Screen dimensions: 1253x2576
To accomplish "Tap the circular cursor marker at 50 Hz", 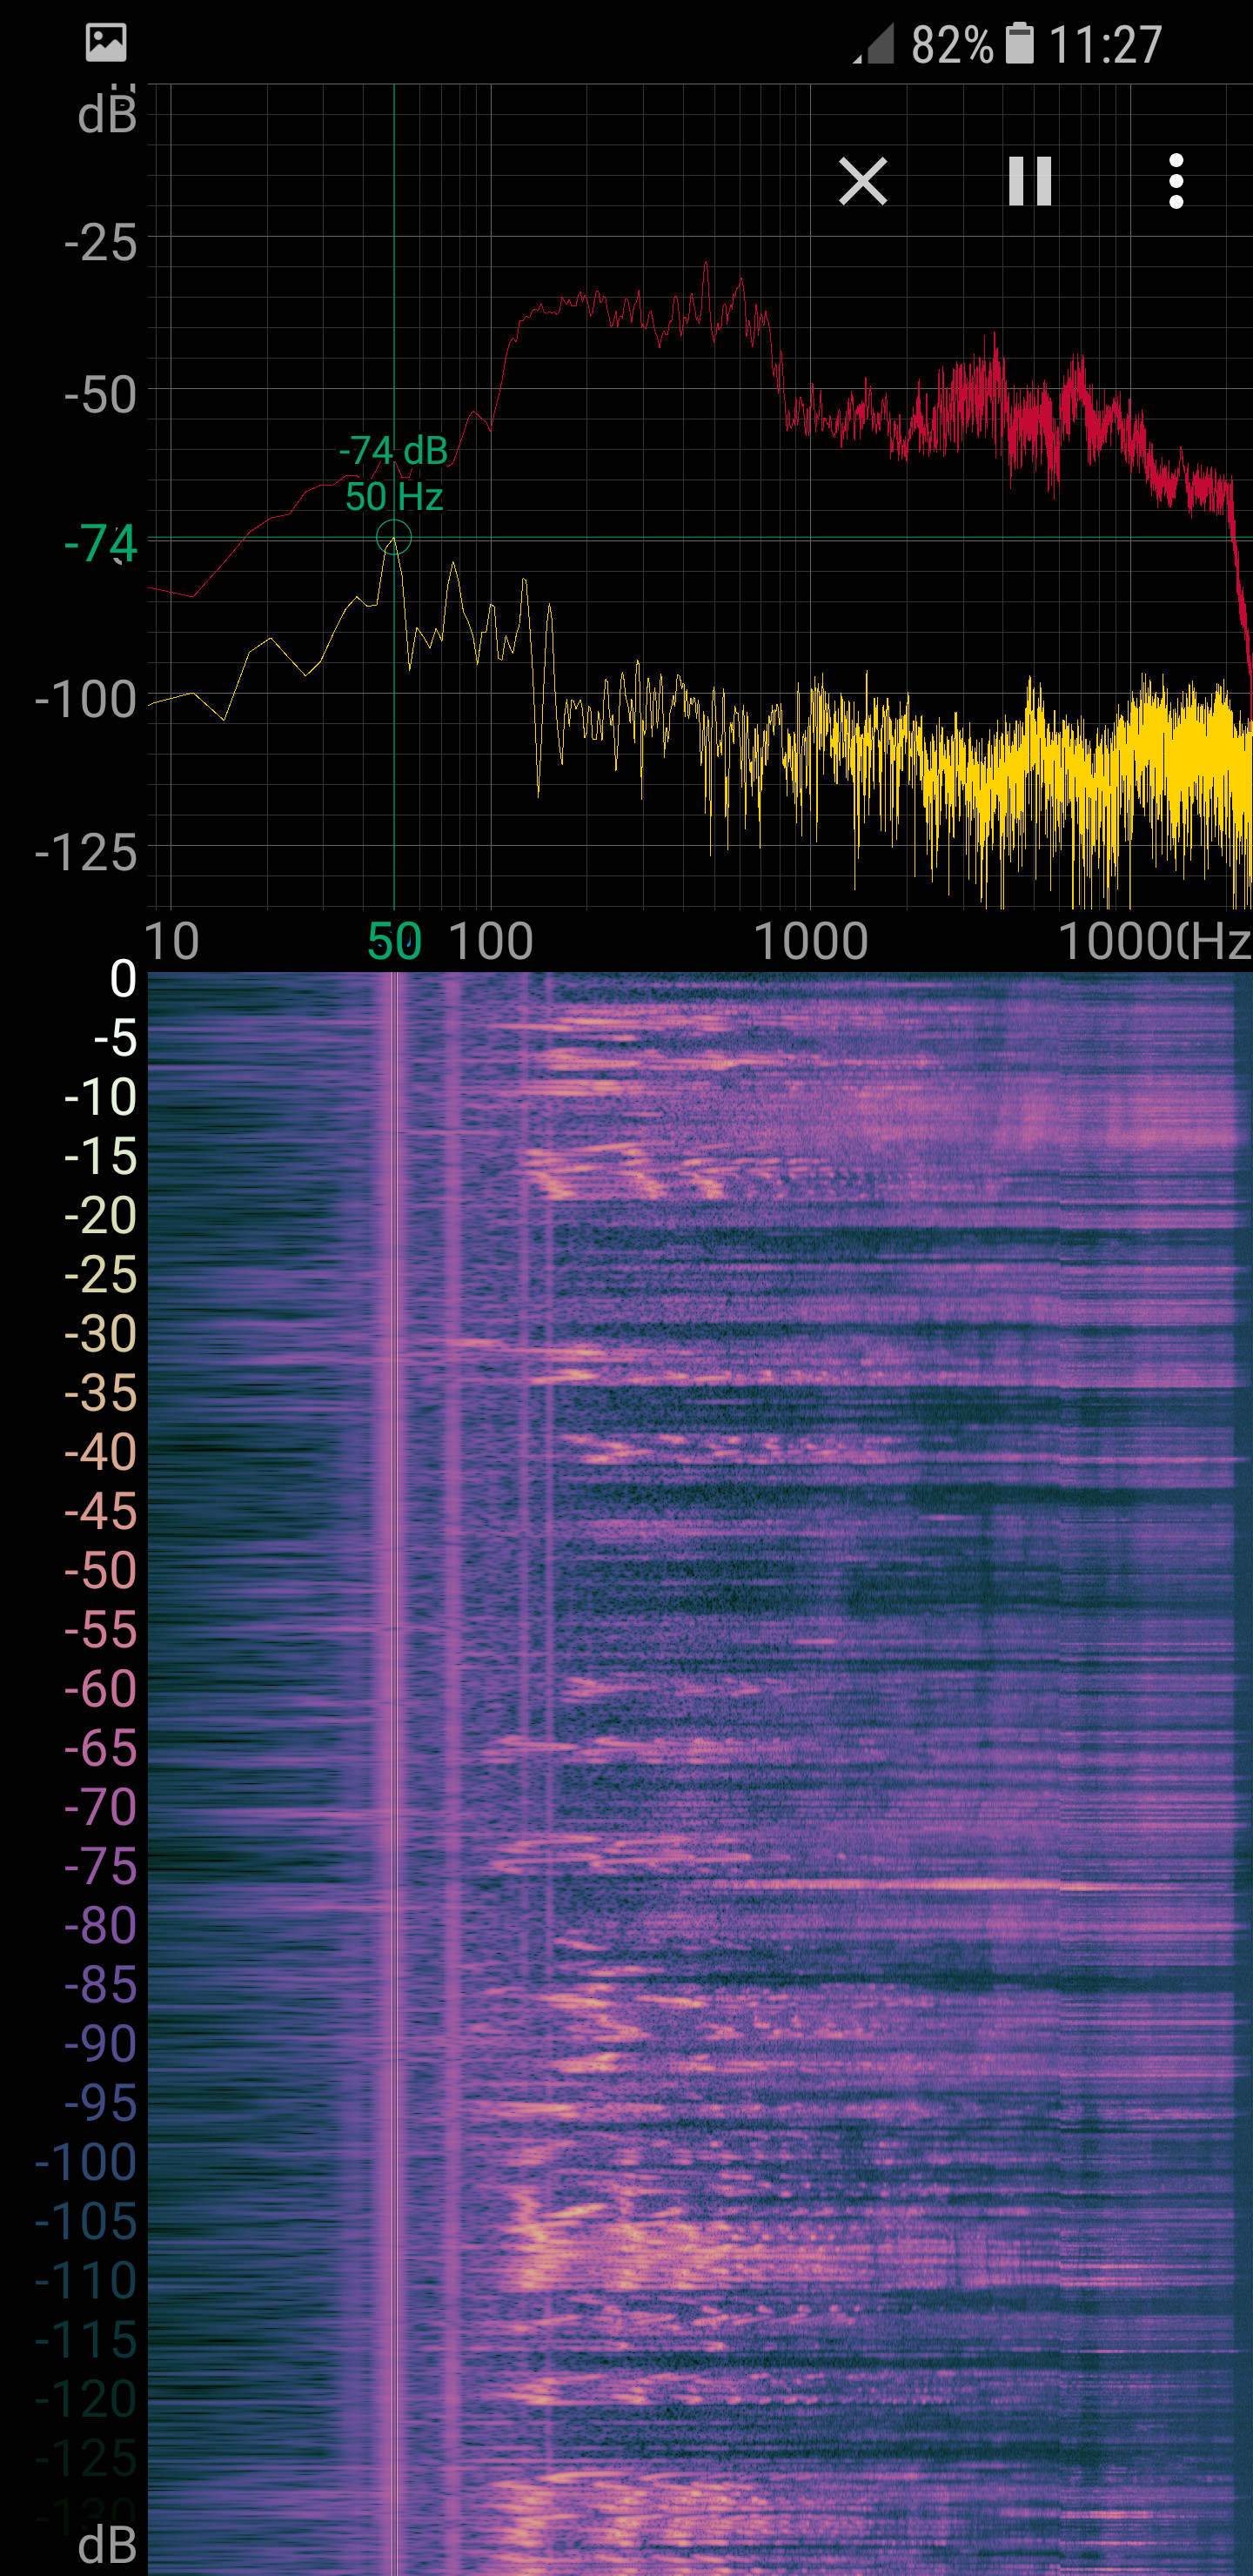I will (x=394, y=538).
